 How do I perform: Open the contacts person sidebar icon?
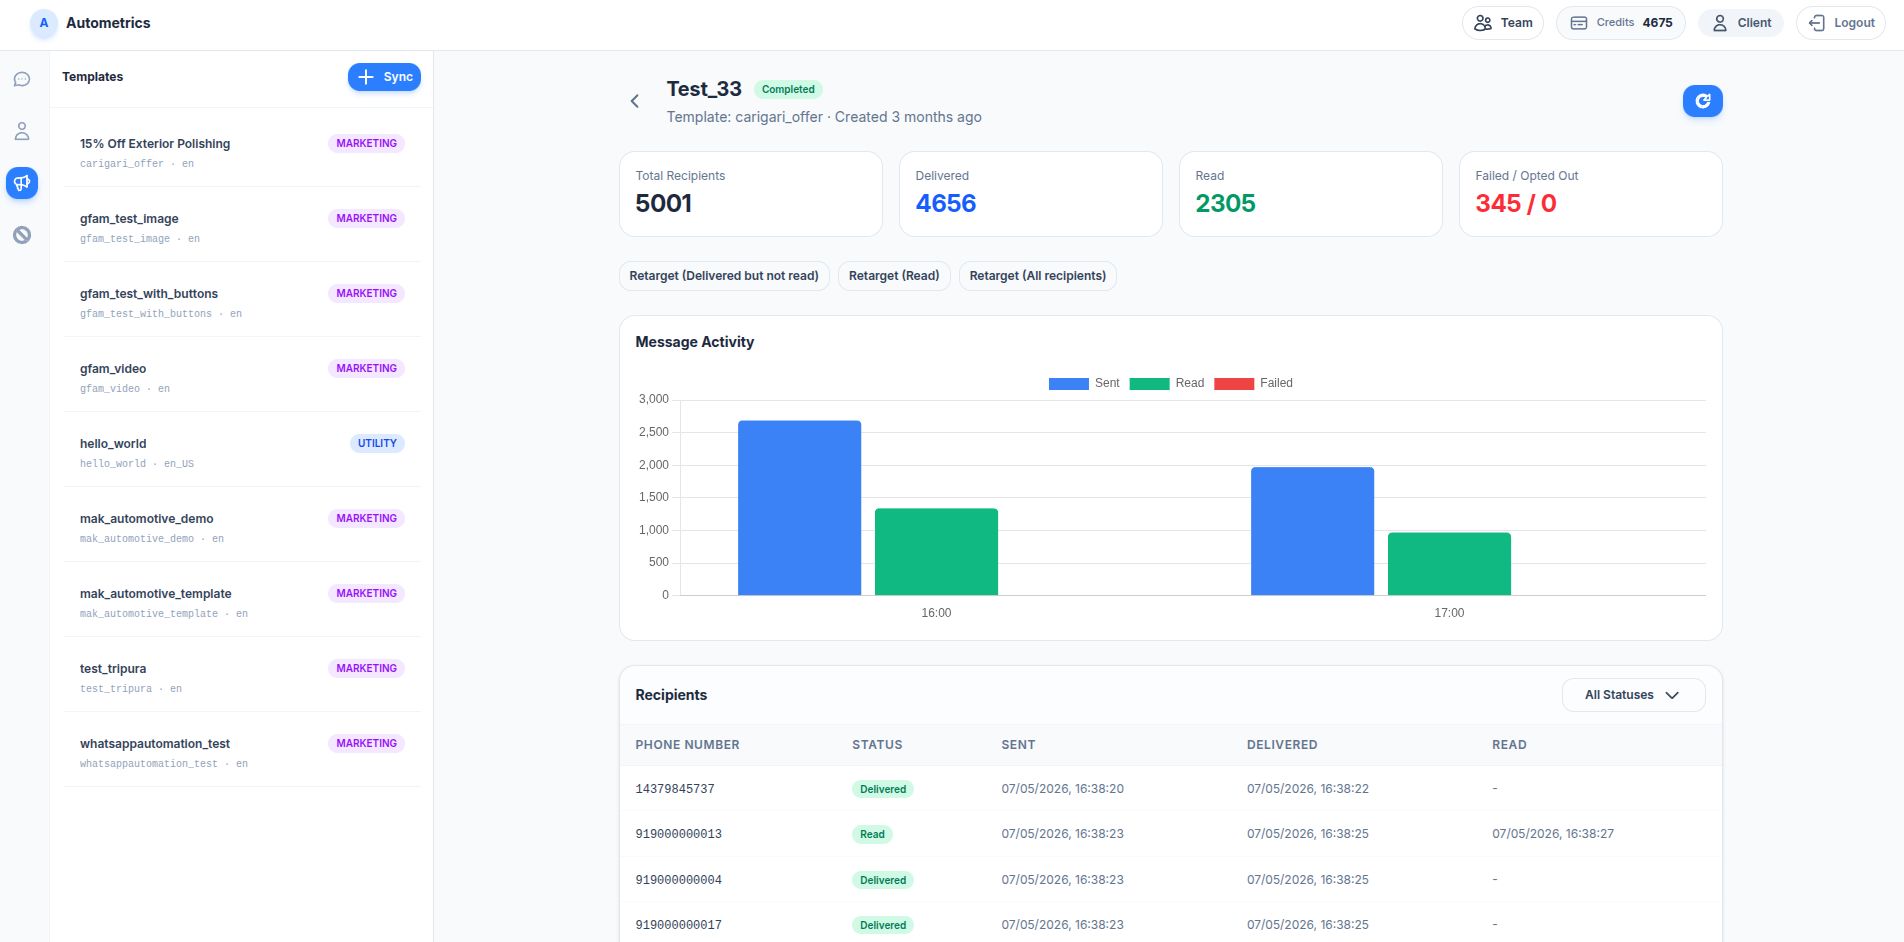click(22, 131)
